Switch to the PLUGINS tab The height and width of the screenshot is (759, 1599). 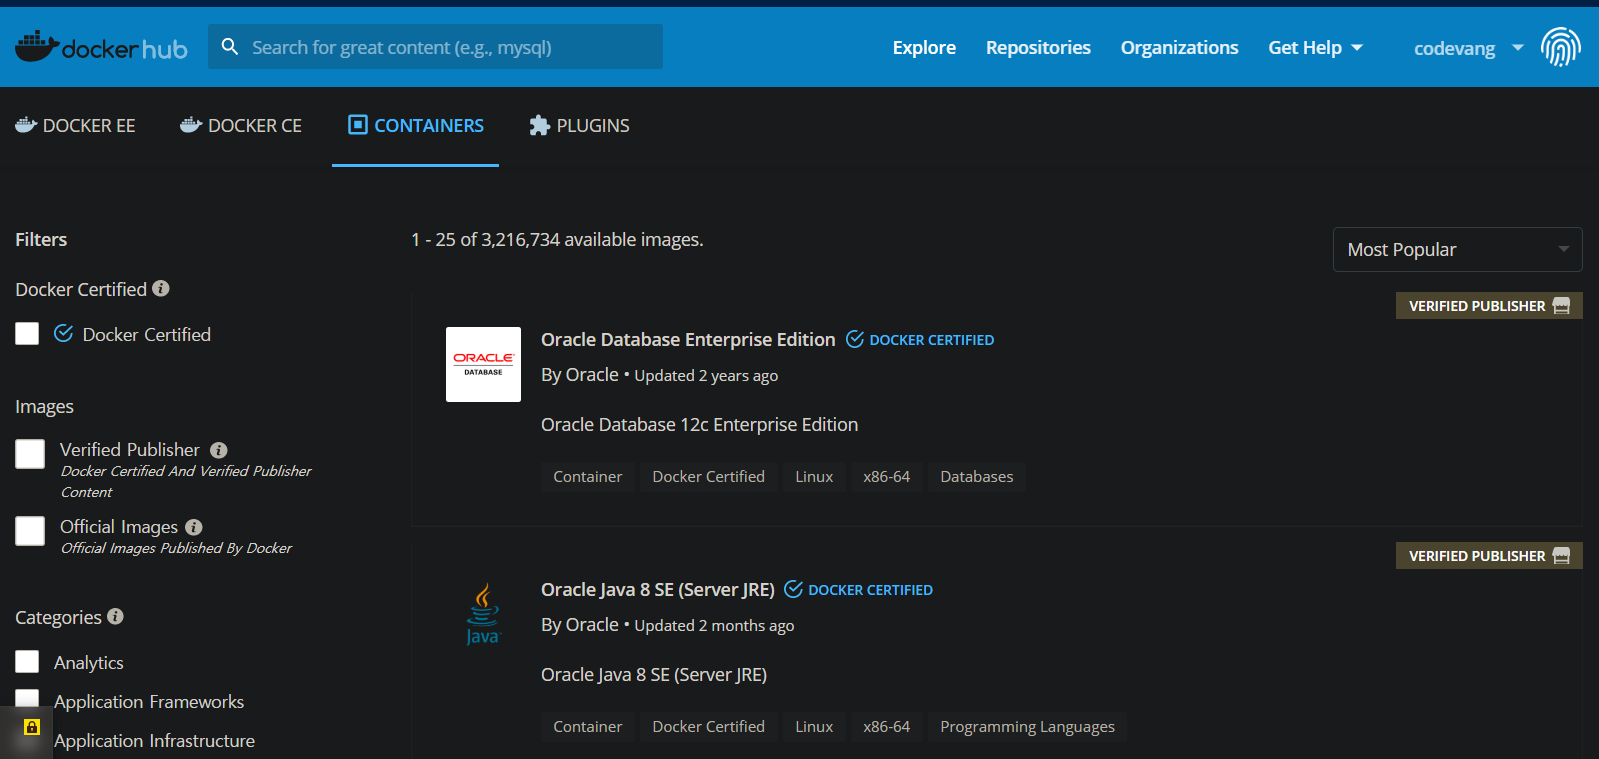click(x=579, y=125)
